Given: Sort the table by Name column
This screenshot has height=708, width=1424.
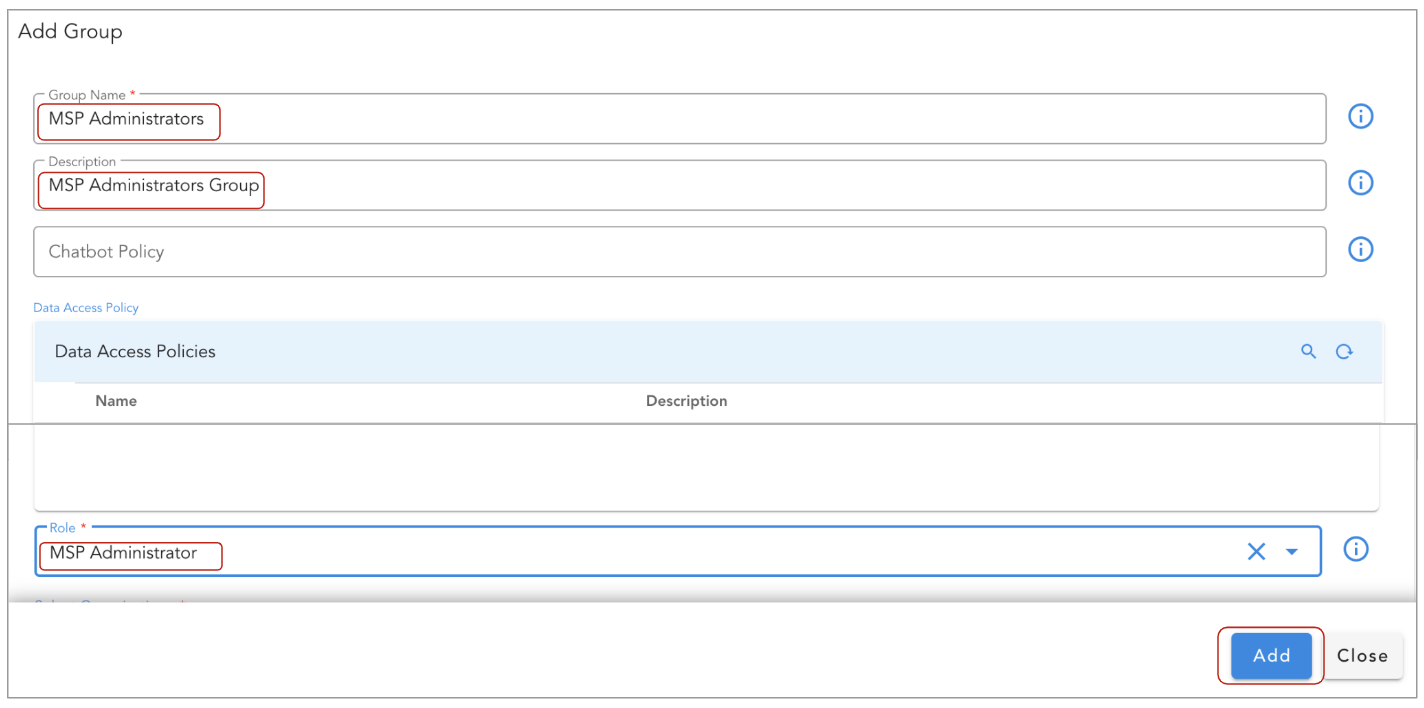Looking at the screenshot, I should click(x=116, y=401).
